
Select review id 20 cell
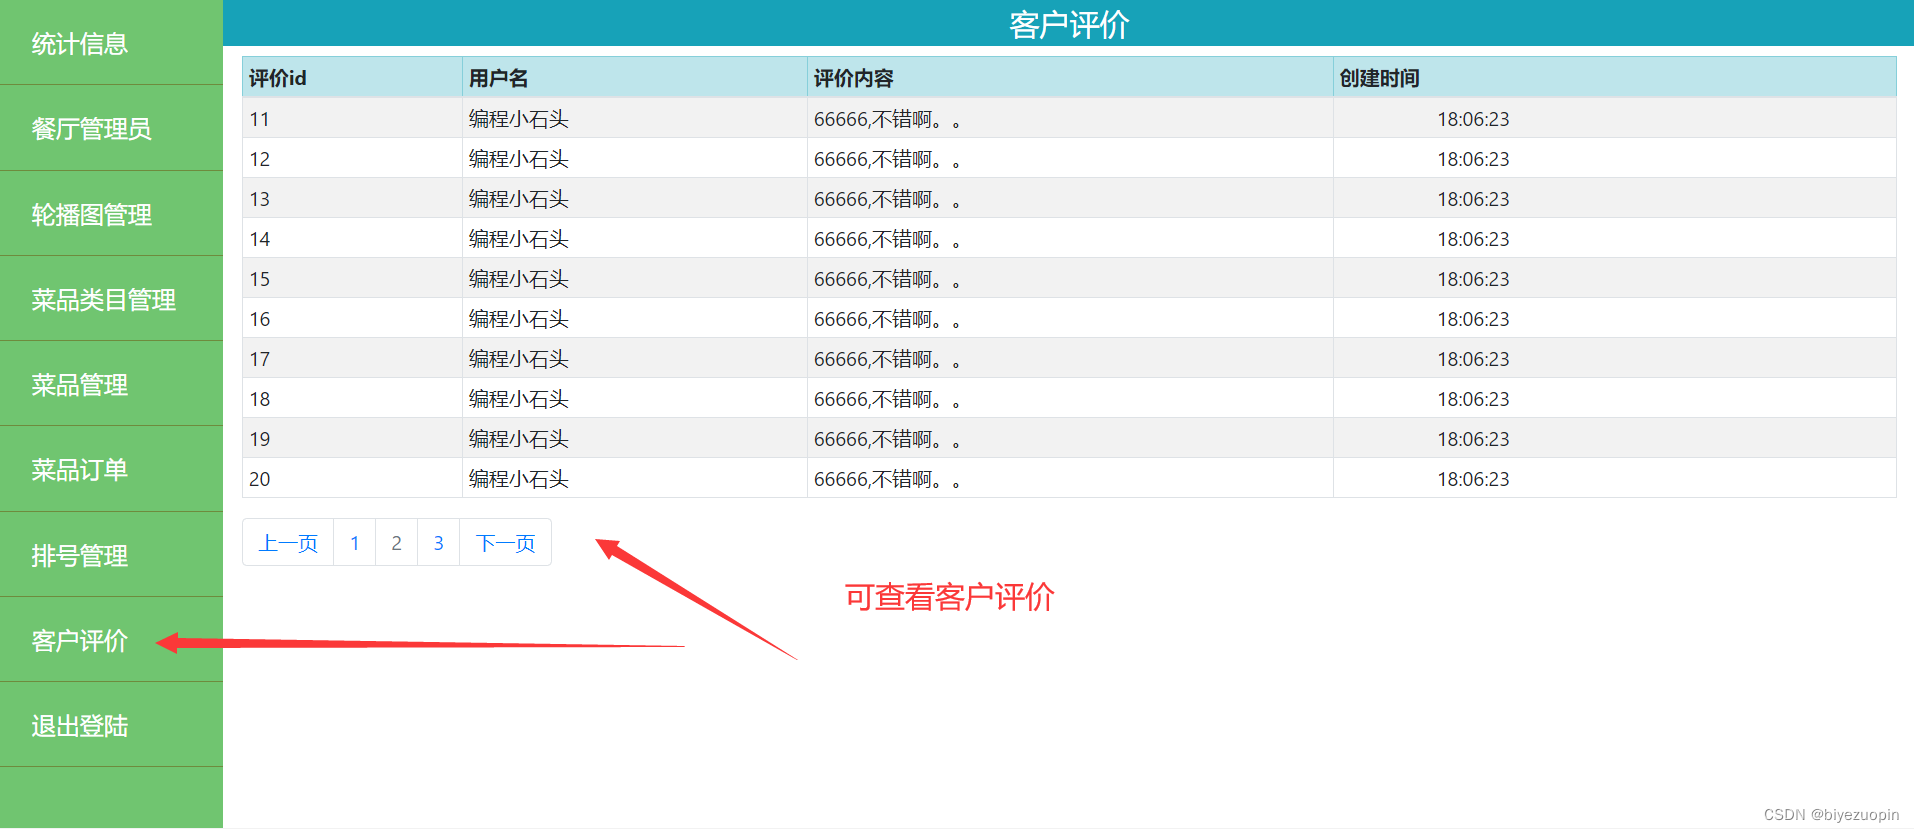[x=352, y=478]
